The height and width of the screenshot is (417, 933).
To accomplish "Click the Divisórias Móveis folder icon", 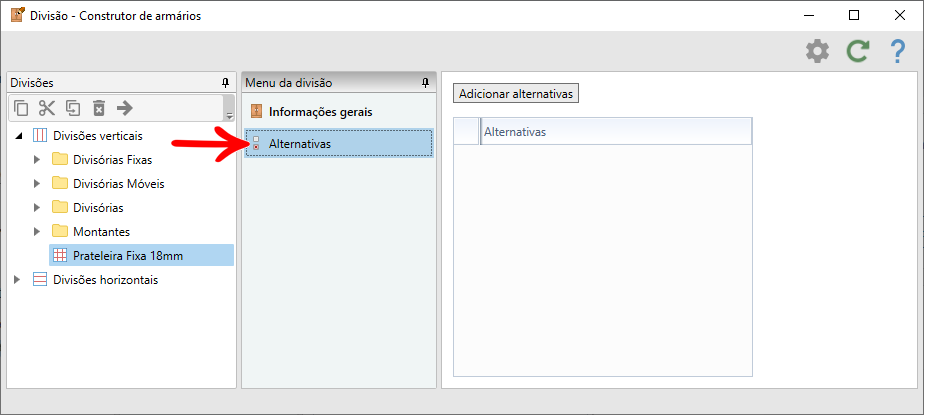I will point(60,183).
